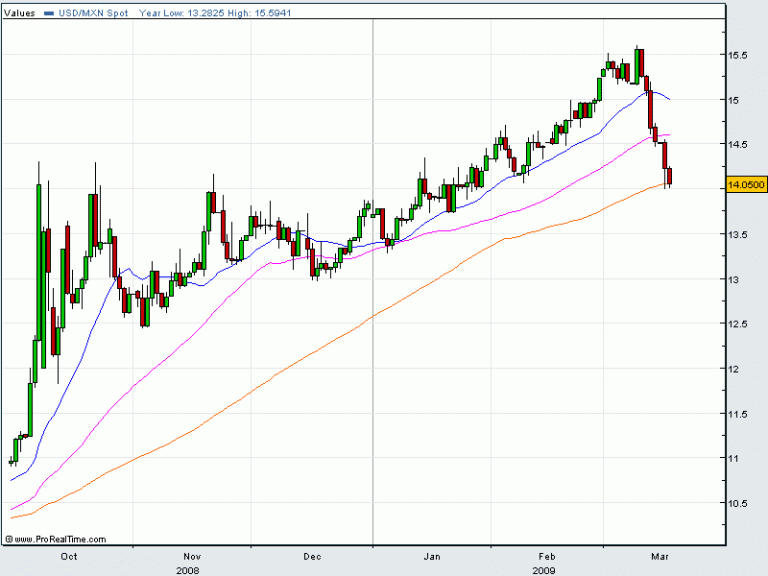Image resolution: width=768 pixels, height=576 pixels.
Task: Select the Oct label on time axis
Action: point(70,554)
